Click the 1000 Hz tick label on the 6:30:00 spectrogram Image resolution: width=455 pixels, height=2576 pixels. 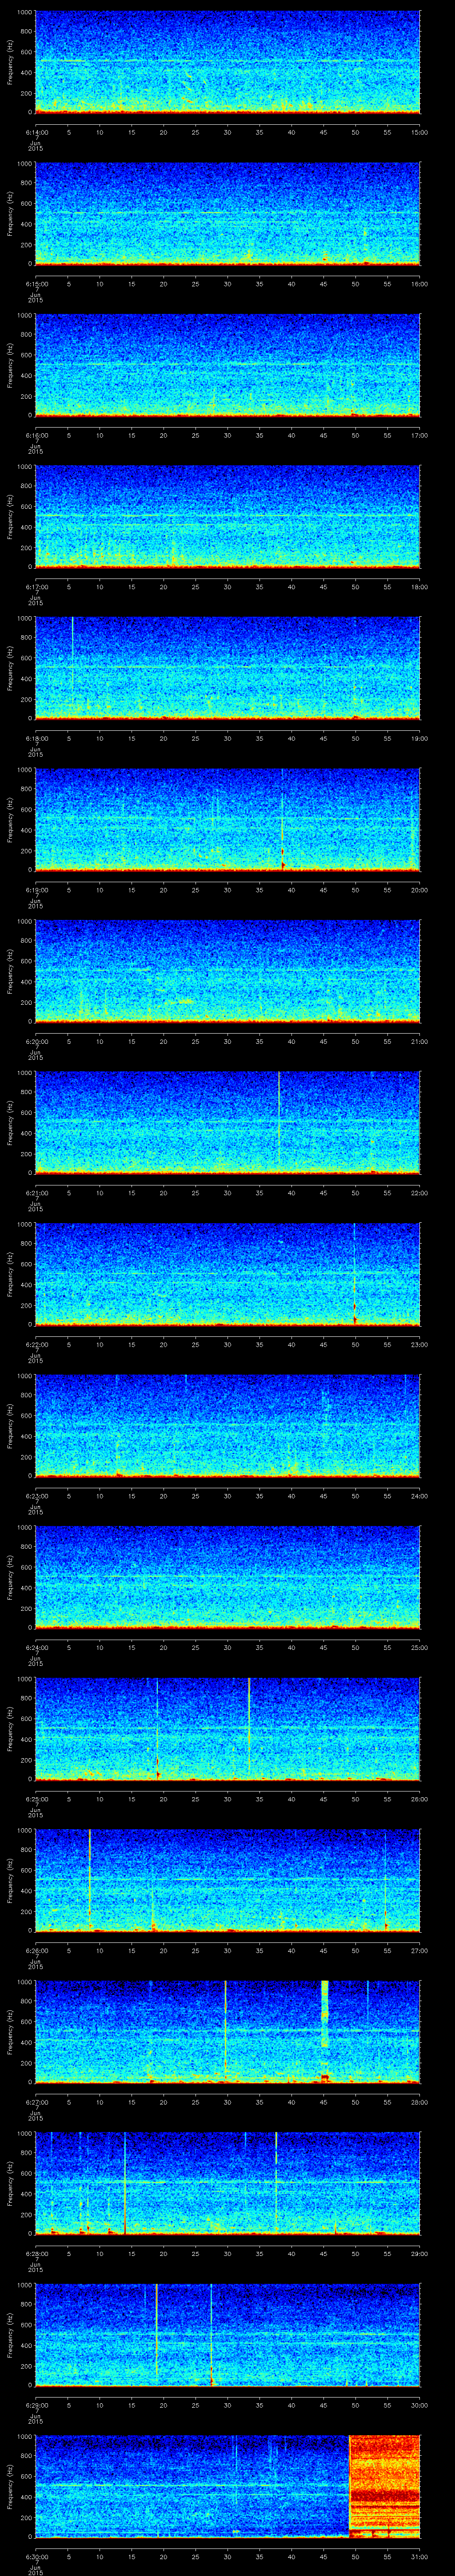(24, 2436)
